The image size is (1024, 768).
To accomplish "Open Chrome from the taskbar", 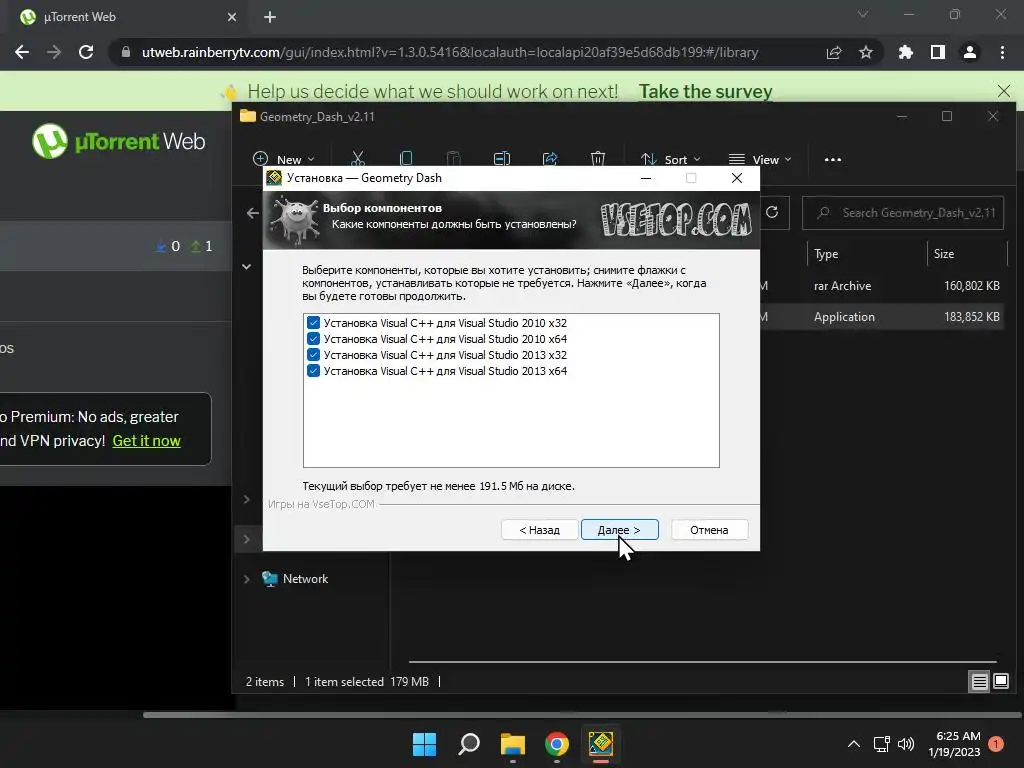I will 557,744.
